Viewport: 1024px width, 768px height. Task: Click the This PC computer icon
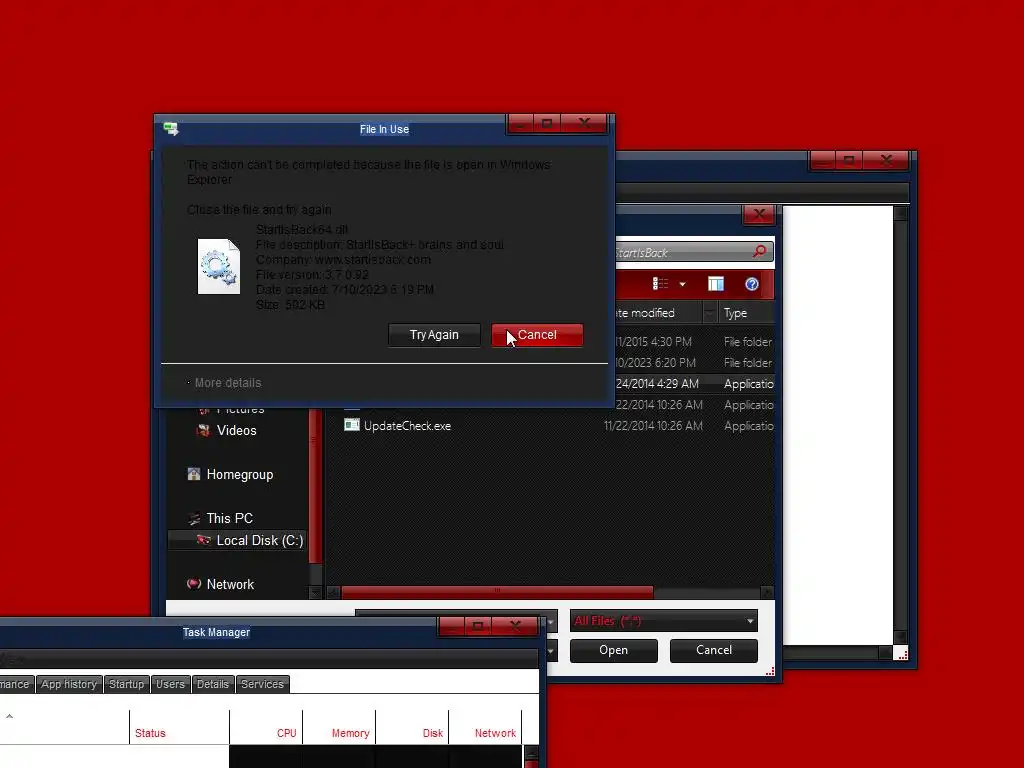(193, 519)
